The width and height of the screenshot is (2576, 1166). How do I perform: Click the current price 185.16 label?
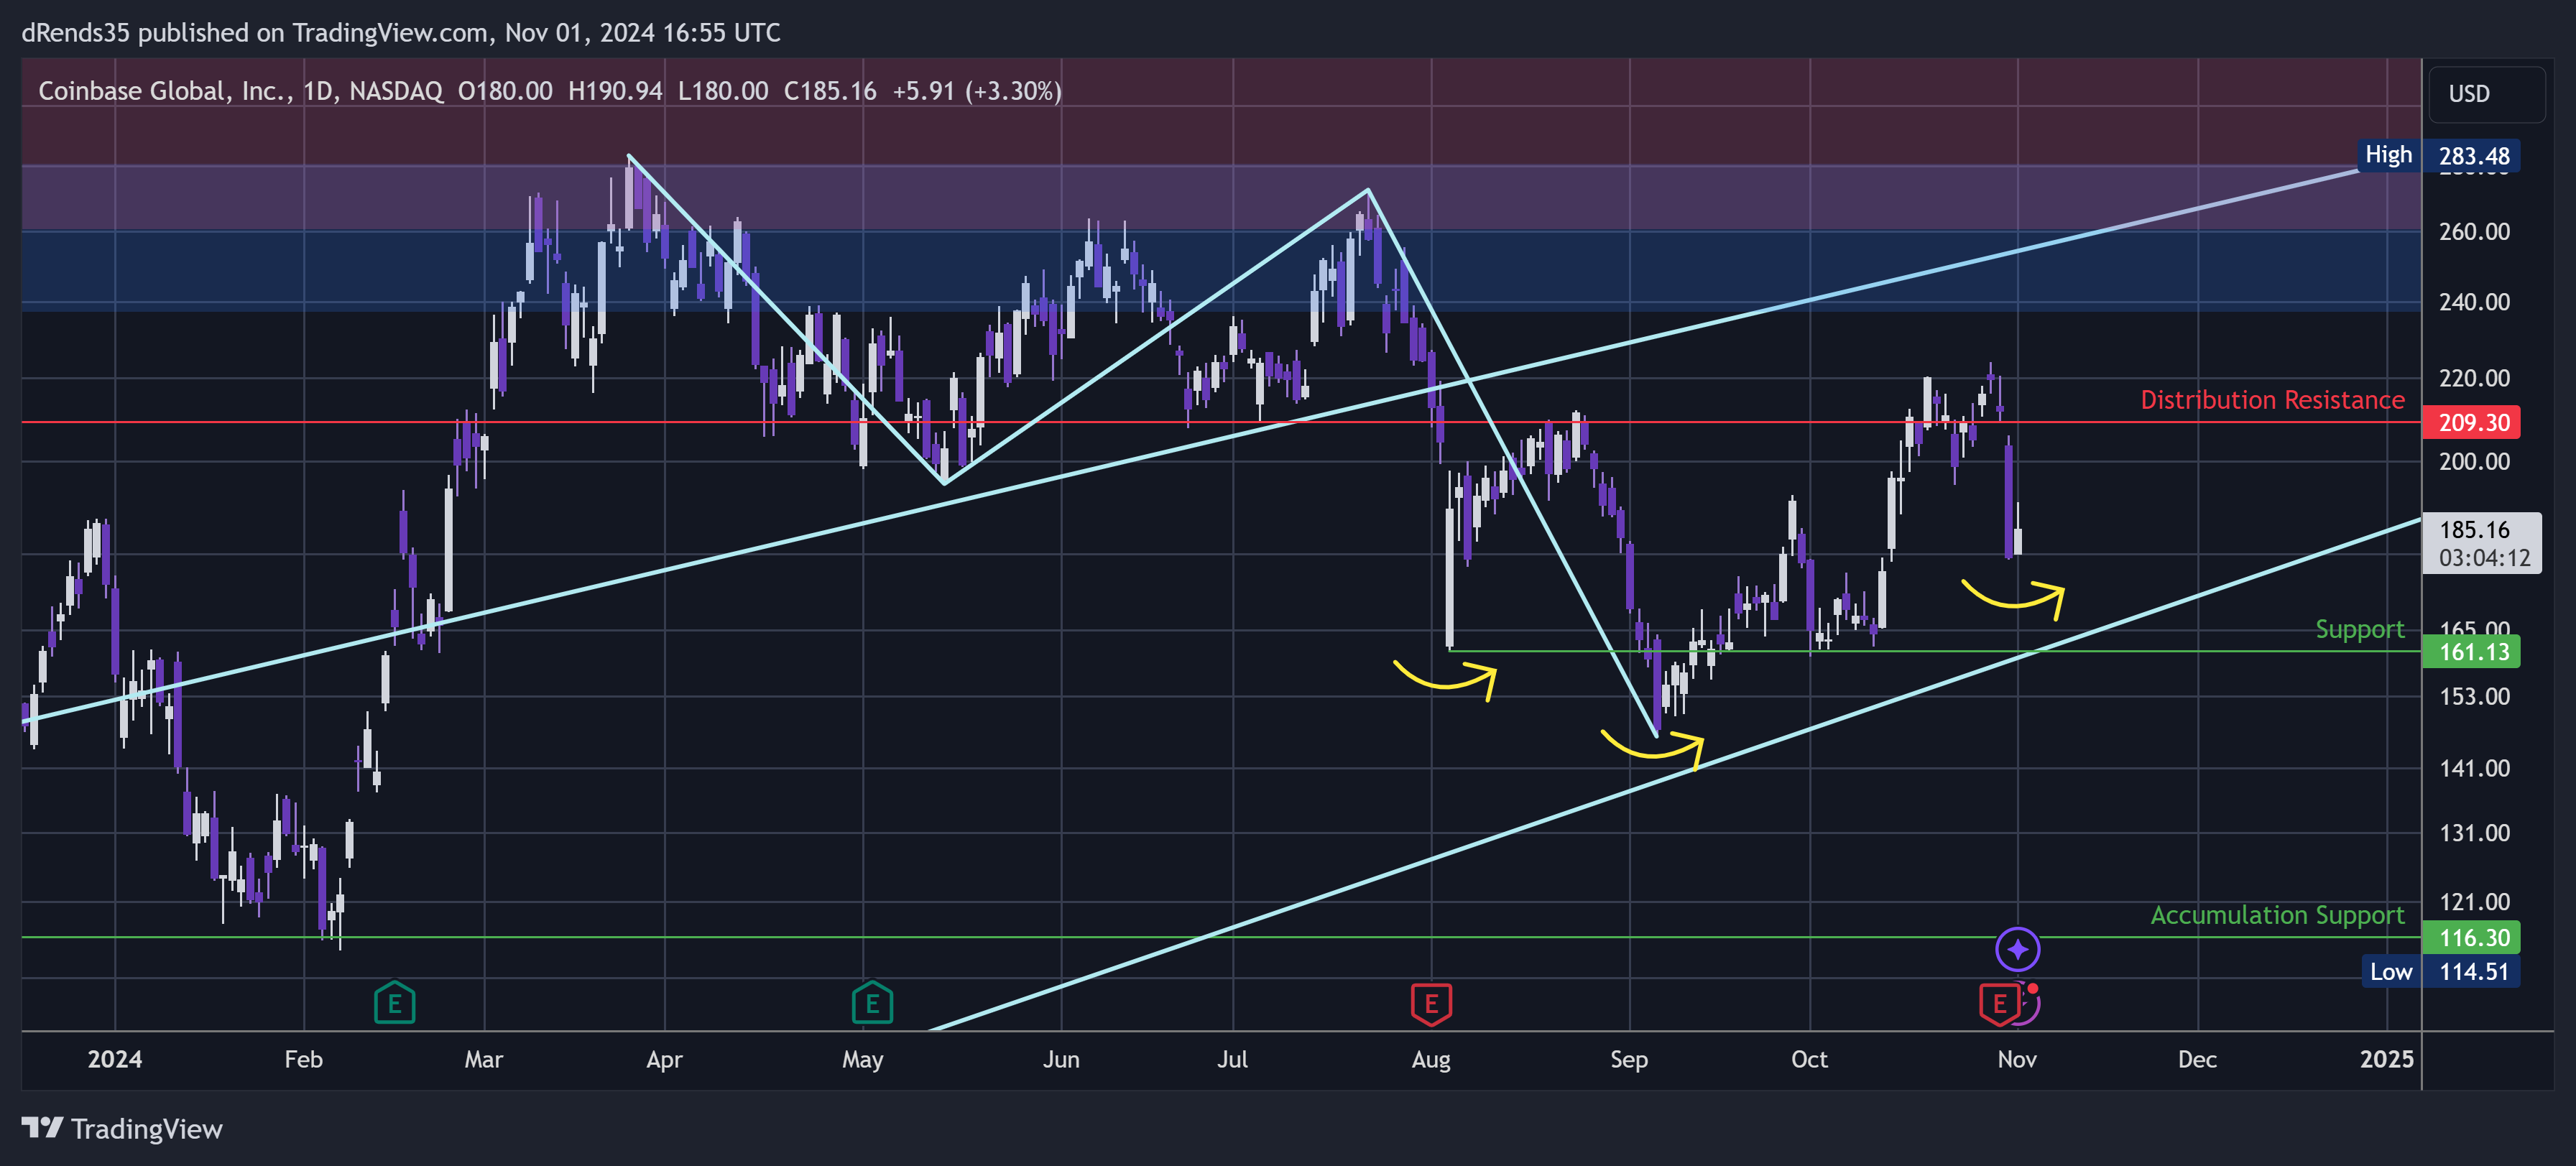[x=2482, y=543]
